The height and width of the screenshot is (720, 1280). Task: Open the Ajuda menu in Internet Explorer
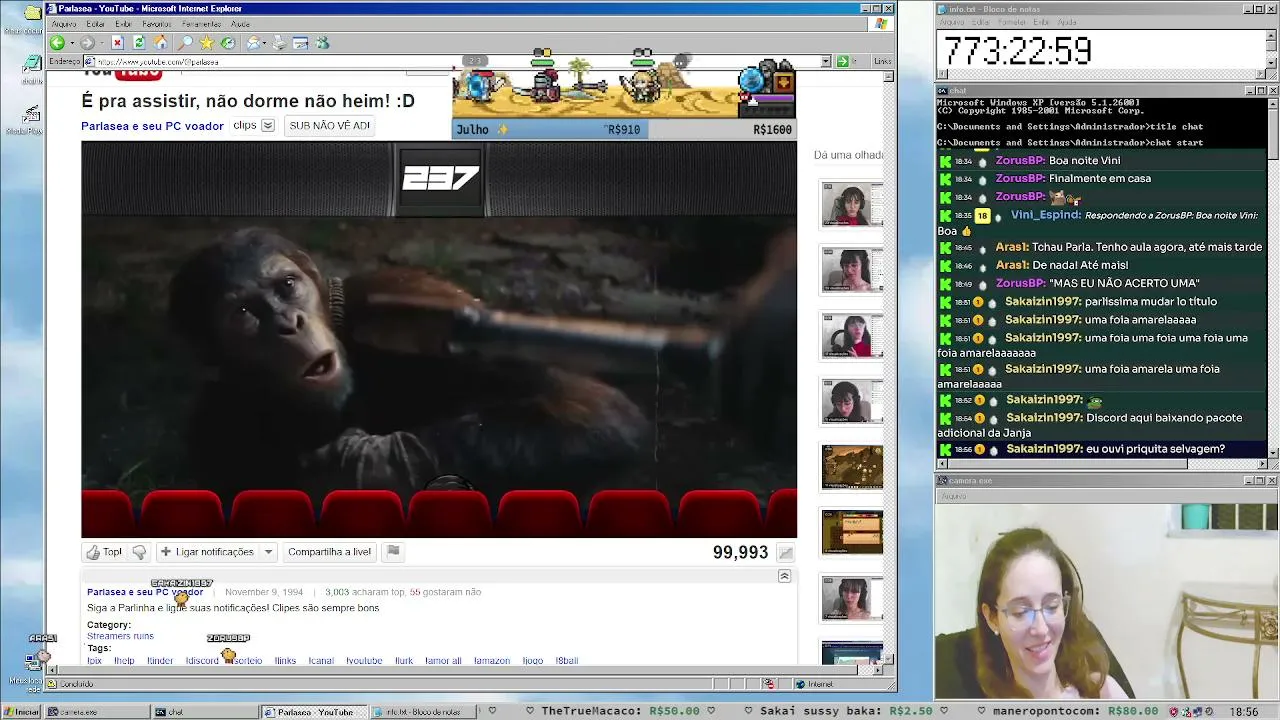pyautogui.click(x=240, y=24)
